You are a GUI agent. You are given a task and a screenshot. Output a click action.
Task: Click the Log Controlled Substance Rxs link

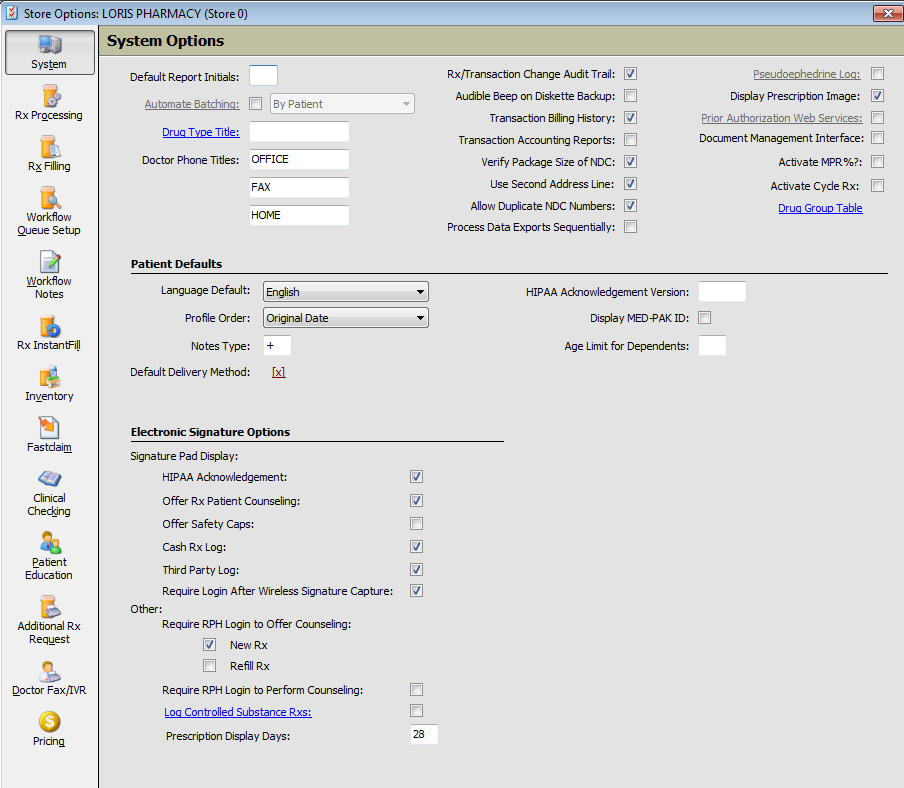(238, 712)
